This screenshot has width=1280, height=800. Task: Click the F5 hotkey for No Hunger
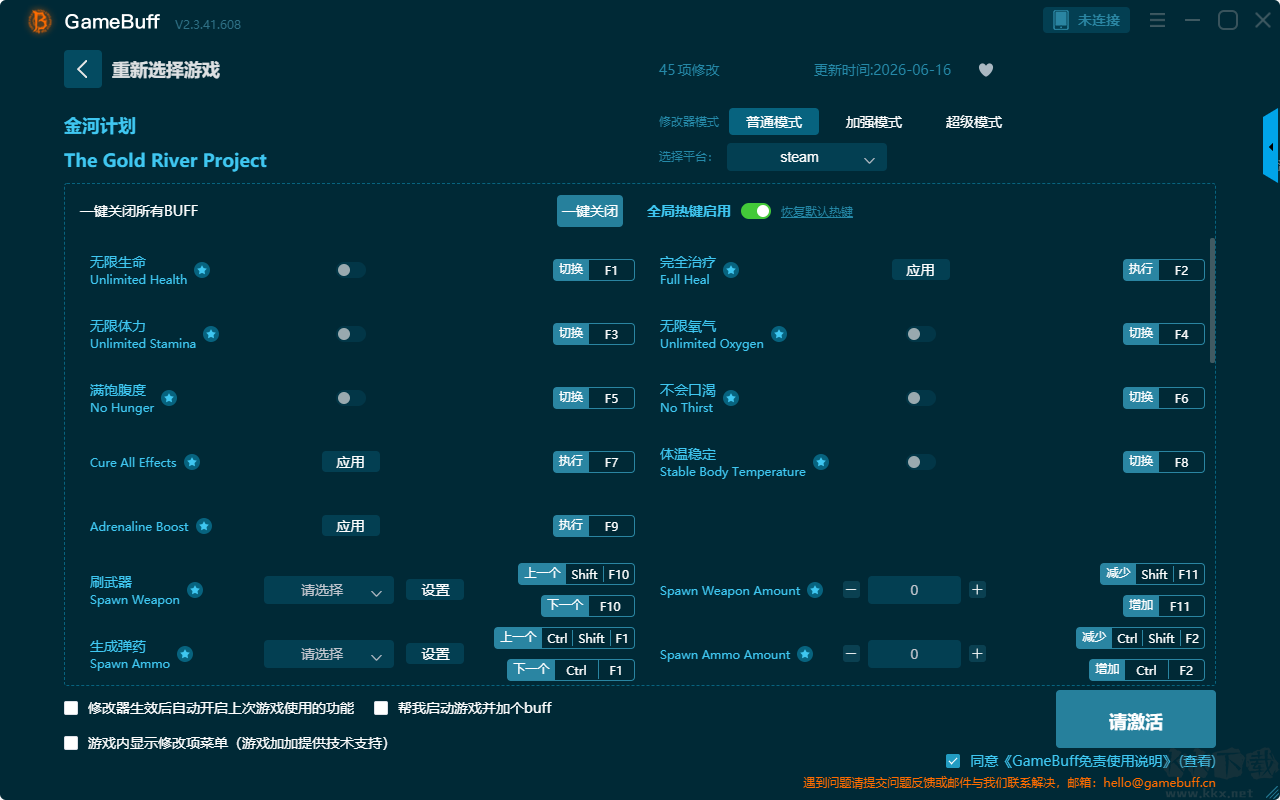pos(611,398)
